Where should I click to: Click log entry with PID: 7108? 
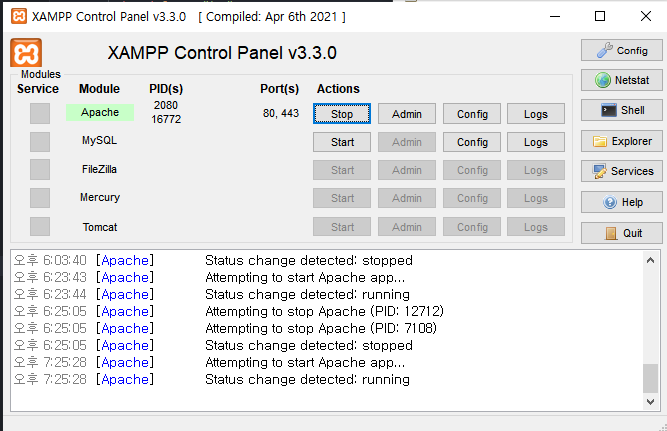(x=225, y=328)
